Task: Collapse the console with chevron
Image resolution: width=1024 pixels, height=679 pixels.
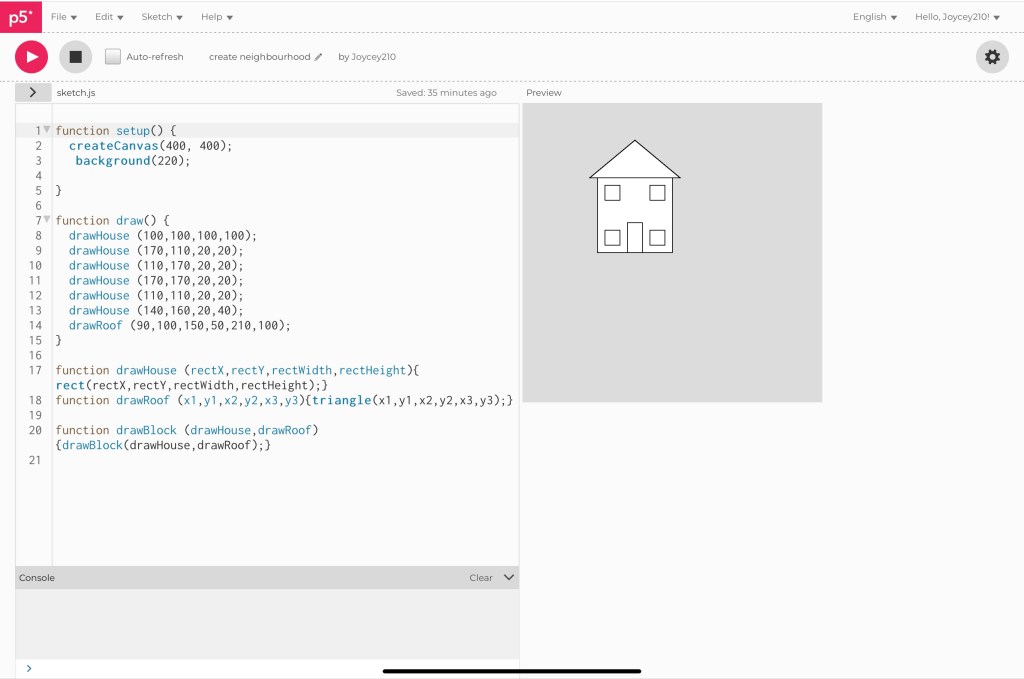Action: (508, 577)
